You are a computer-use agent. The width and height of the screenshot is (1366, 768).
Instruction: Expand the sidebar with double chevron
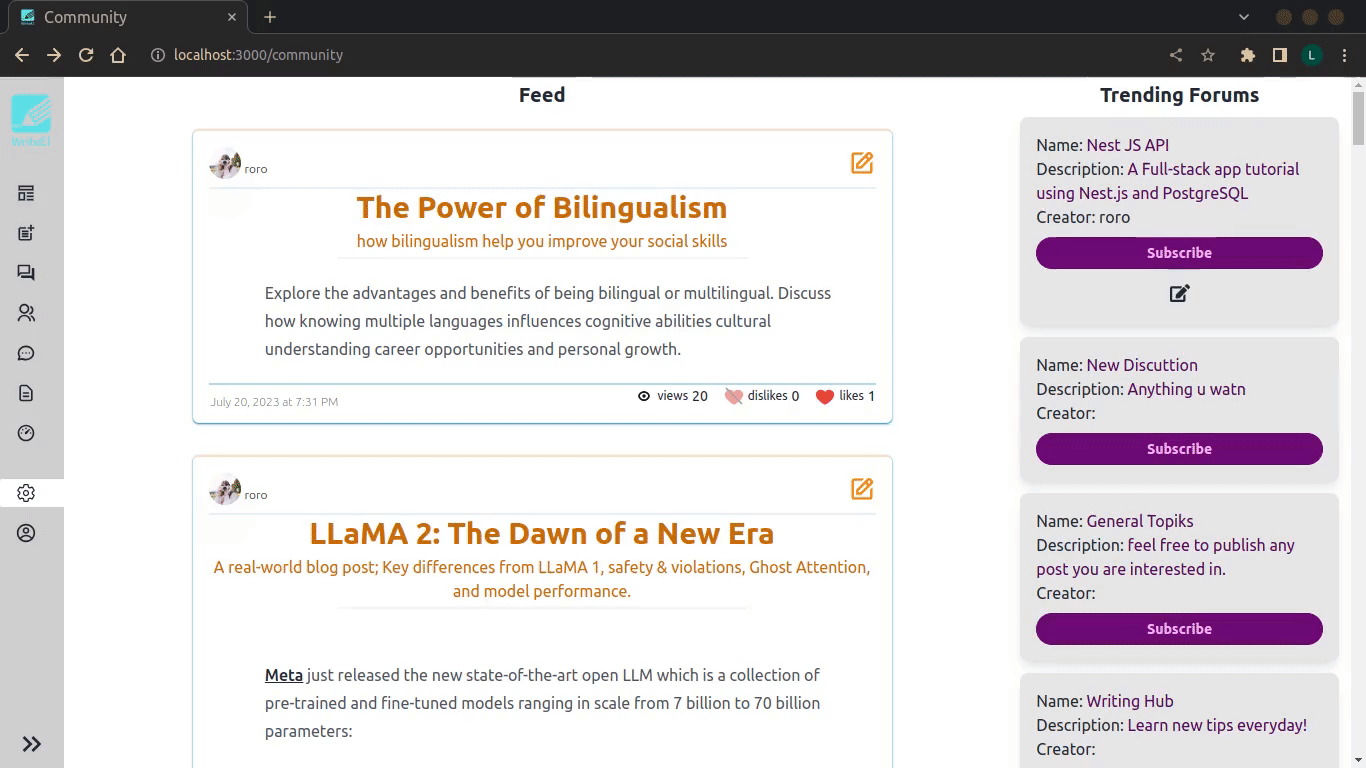(x=32, y=744)
